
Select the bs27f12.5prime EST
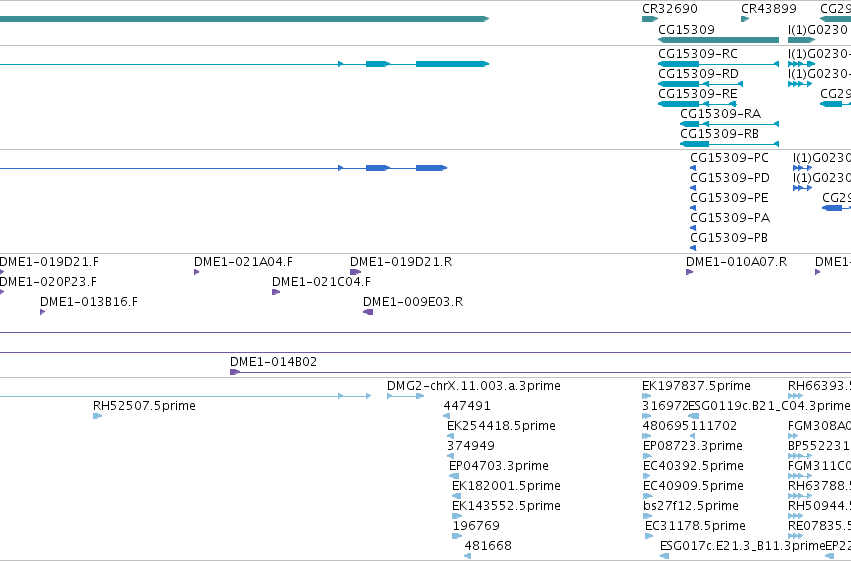pos(690,506)
